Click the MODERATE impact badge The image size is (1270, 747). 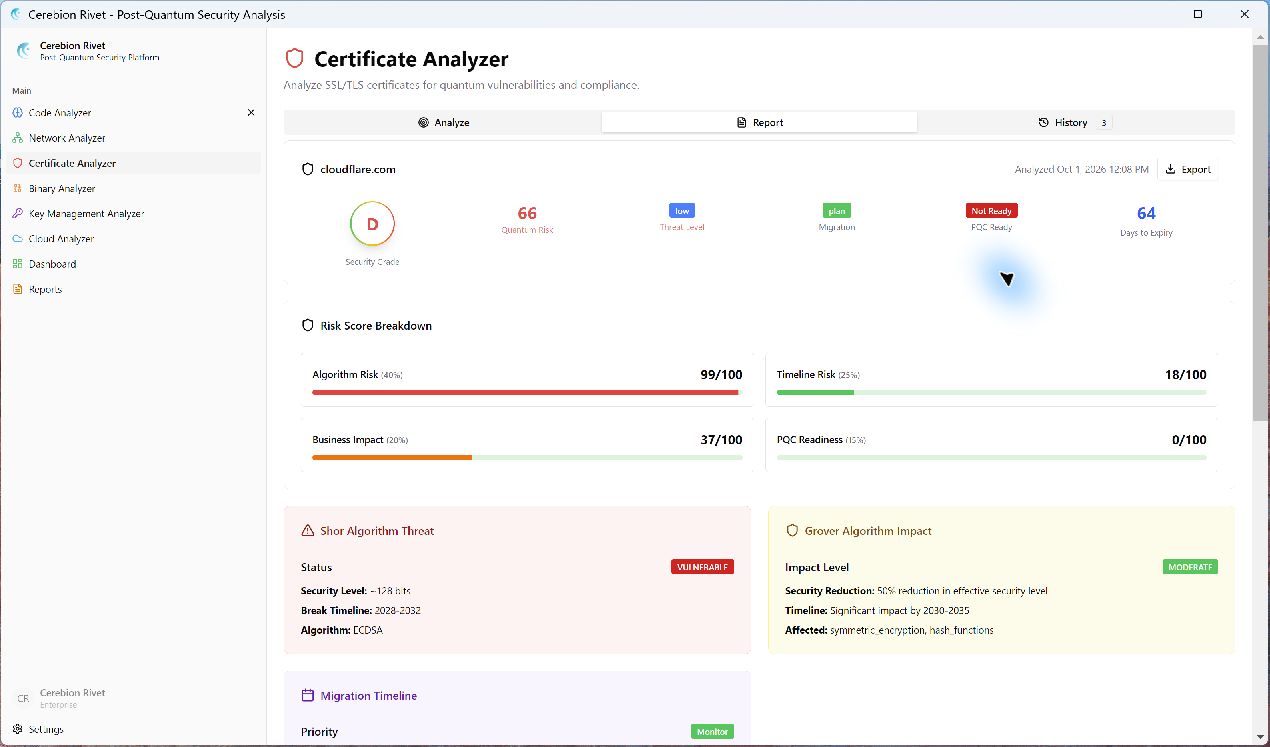1191,567
